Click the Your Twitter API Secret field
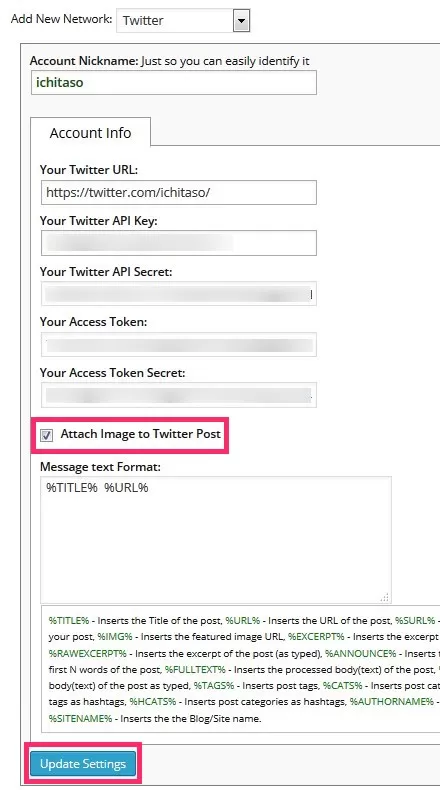The width and height of the screenshot is (440, 790). (x=179, y=294)
